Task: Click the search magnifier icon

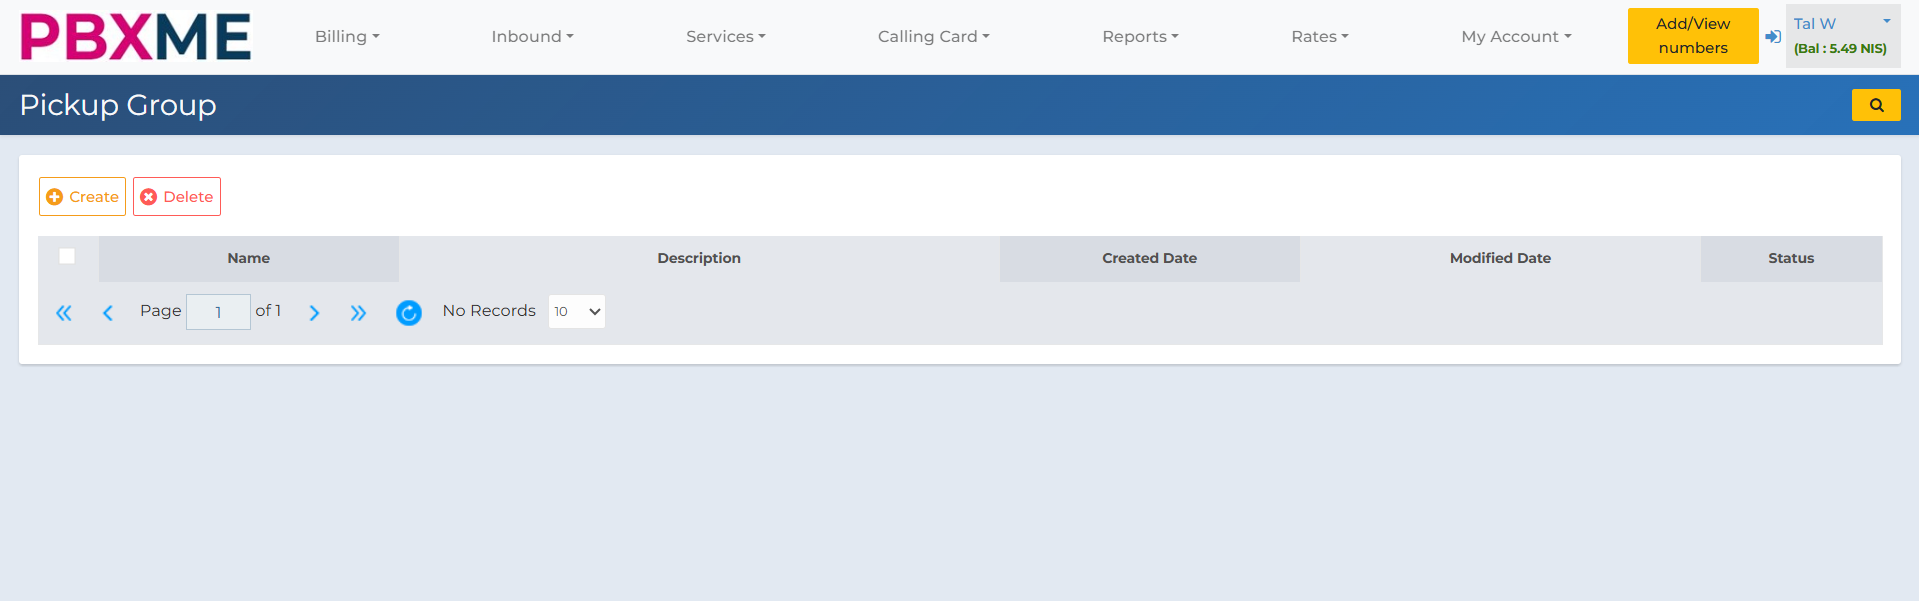Action: (1875, 105)
